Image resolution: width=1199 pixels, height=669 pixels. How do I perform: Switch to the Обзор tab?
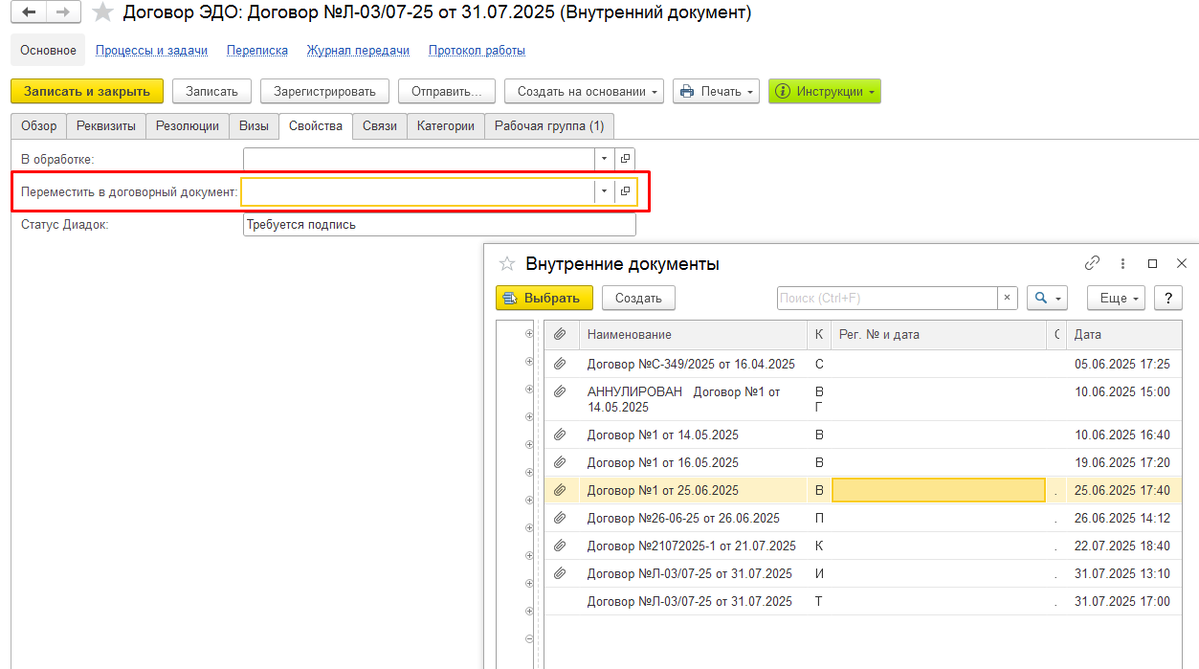pyautogui.click(x=39, y=126)
